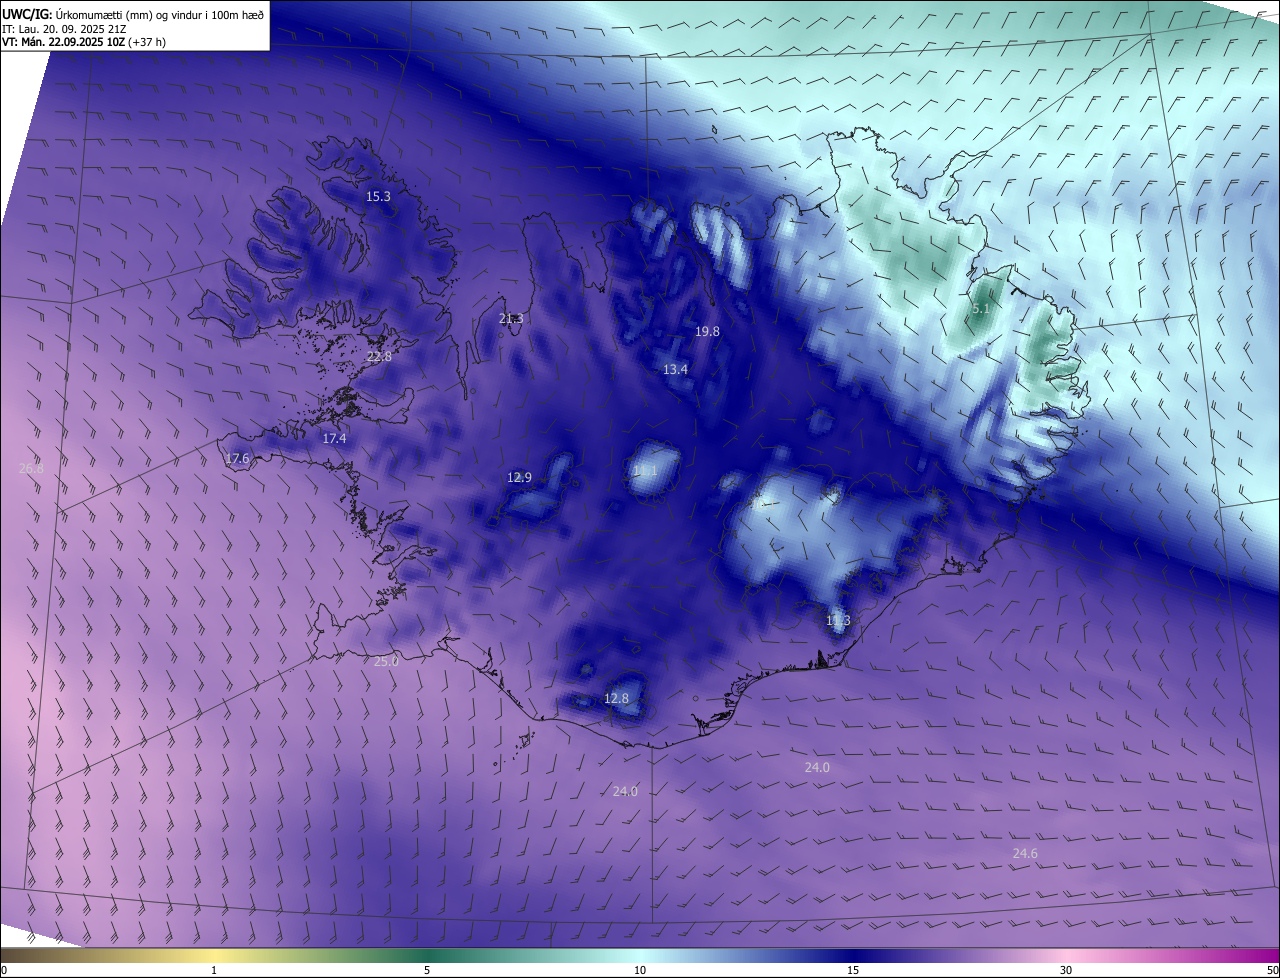Click the 22.8 value on the map

[379, 357]
